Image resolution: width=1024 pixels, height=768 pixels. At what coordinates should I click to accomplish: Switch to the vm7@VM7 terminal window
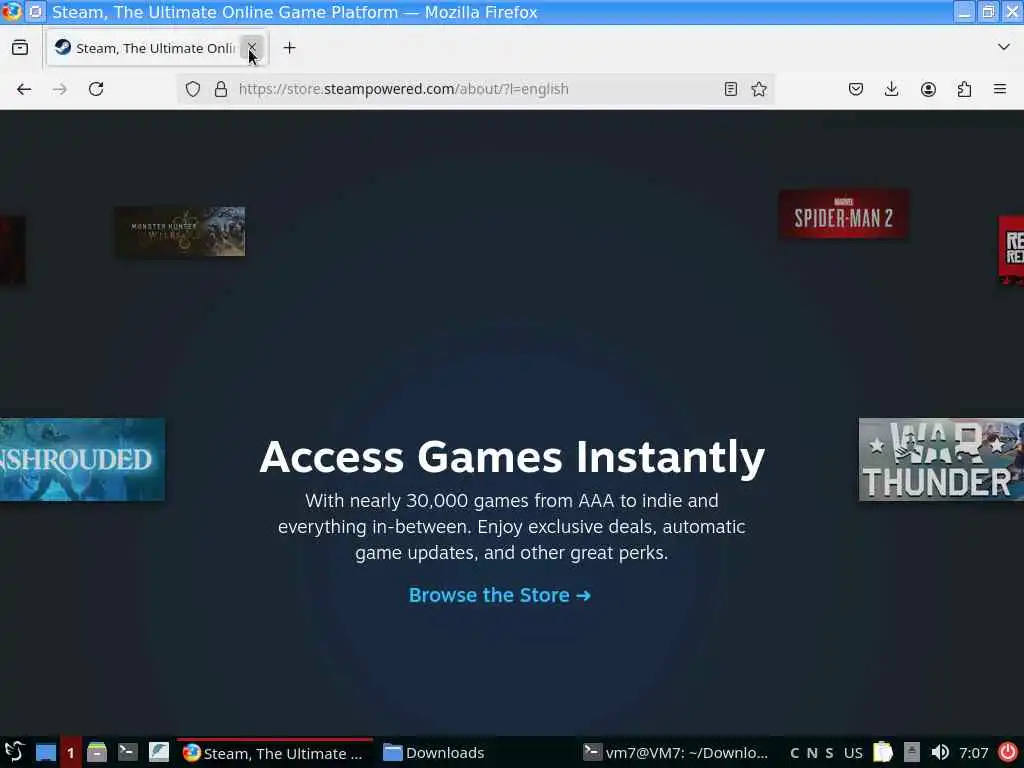pyautogui.click(x=676, y=753)
